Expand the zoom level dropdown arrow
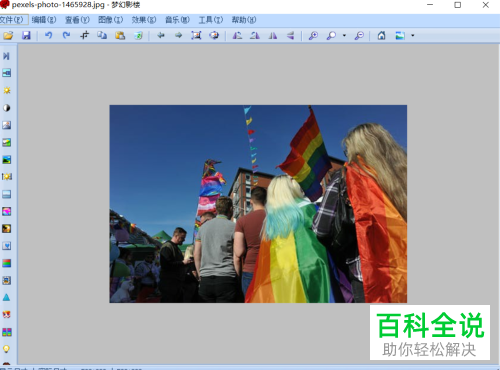500x370 pixels. [x=344, y=35]
